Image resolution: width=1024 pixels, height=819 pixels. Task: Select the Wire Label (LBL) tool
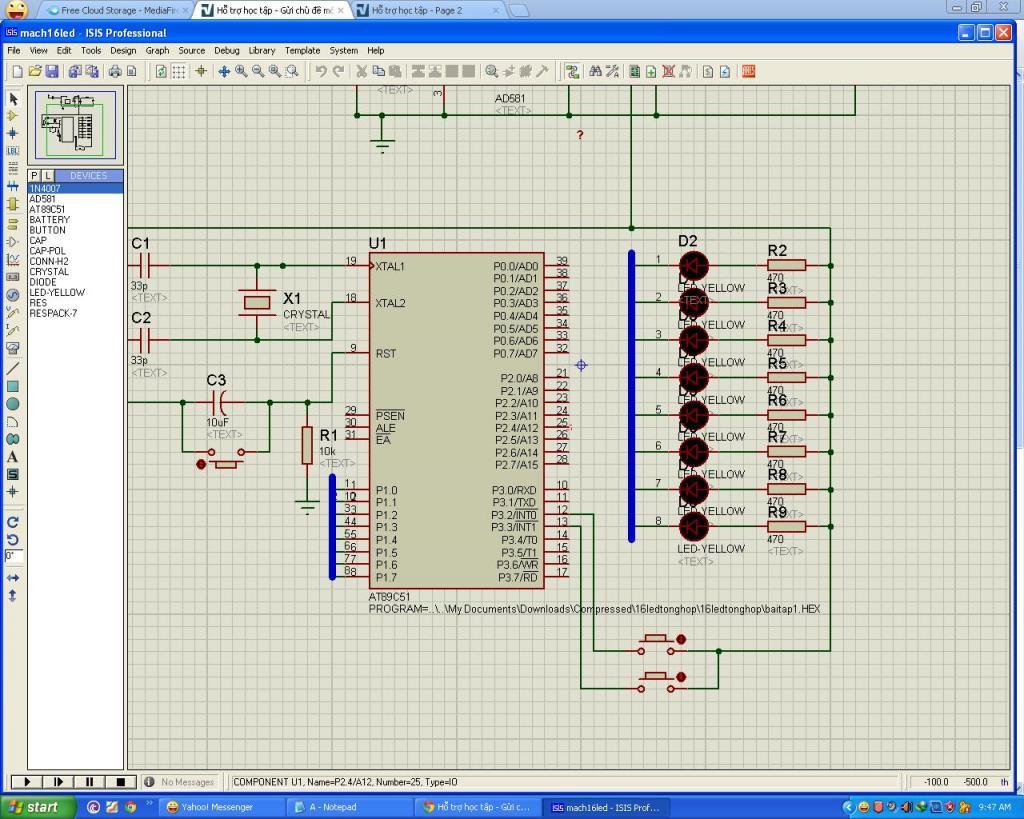(13, 151)
